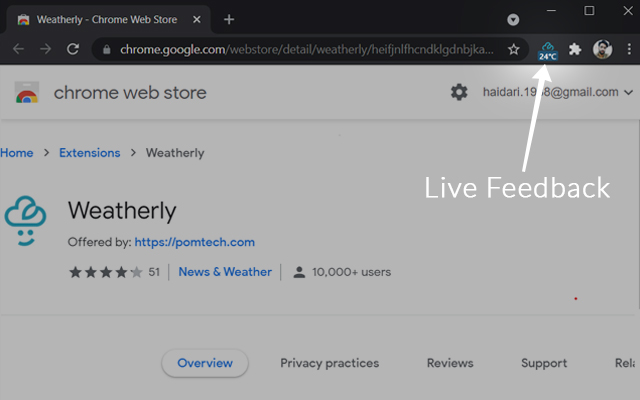
Task: Go to the News & Weather category
Action: [x=225, y=272]
